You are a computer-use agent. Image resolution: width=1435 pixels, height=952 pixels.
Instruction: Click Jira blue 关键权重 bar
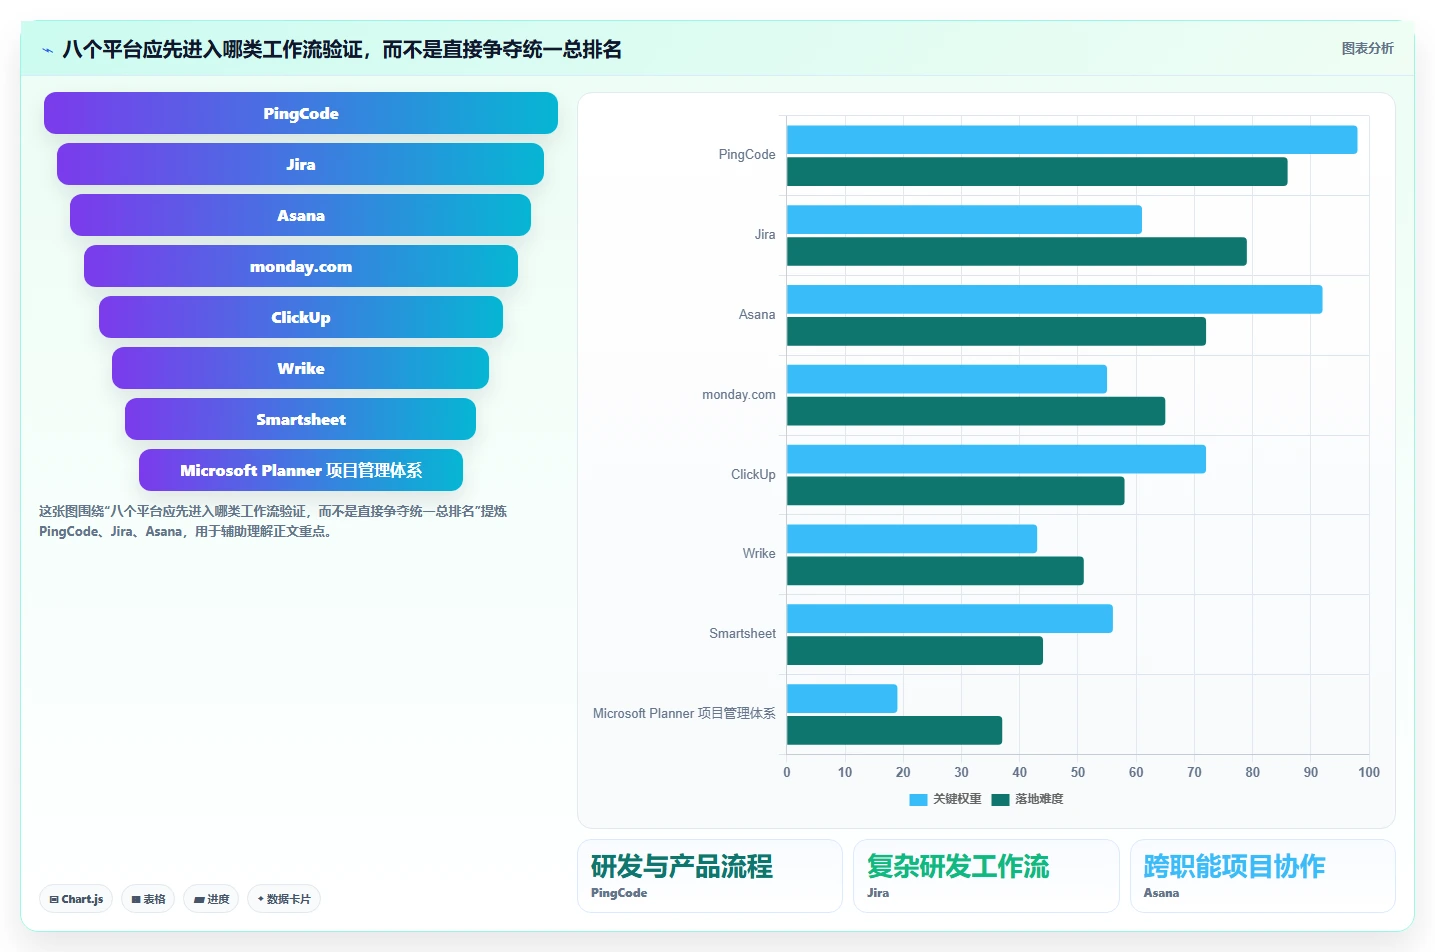tap(964, 220)
